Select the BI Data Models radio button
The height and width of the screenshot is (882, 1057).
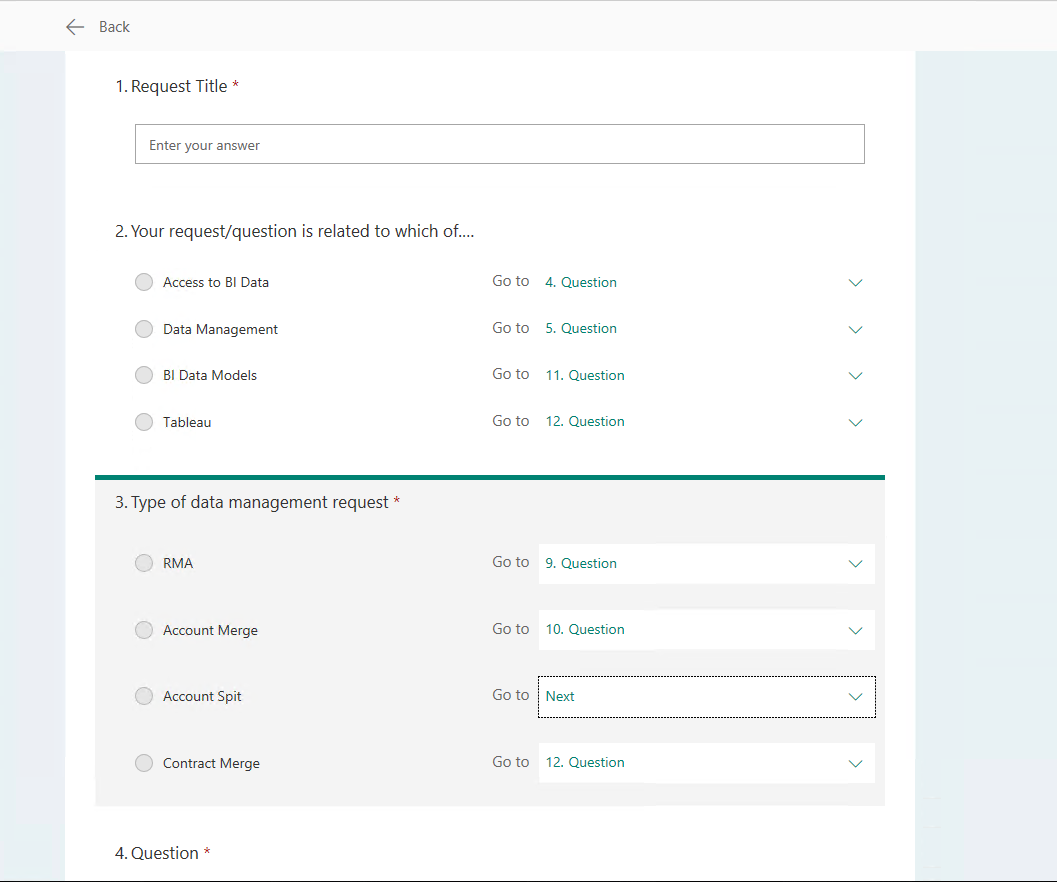pos(144,375)
